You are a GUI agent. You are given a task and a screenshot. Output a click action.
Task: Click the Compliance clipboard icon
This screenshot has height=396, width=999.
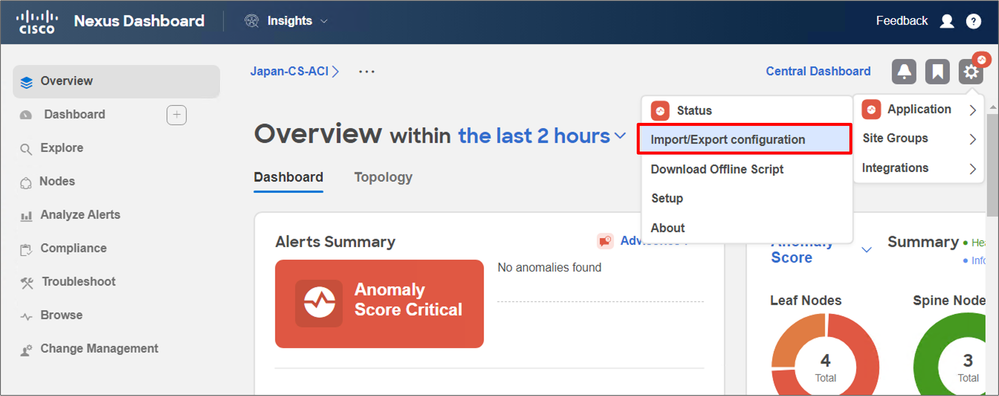[x=26, y=249]
